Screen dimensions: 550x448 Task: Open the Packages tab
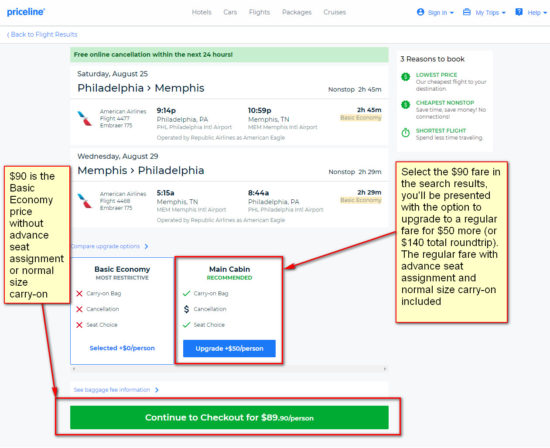tap(297, 12)
